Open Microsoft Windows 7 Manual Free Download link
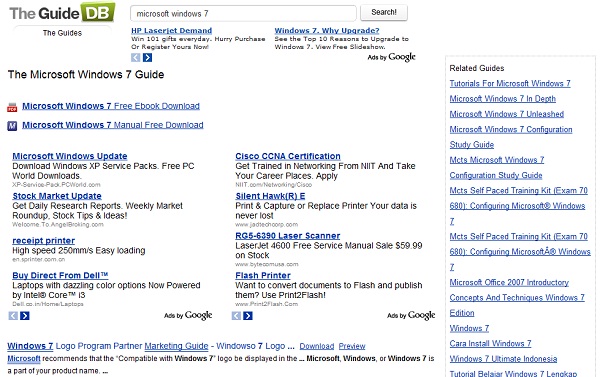 tap(113, 125)
